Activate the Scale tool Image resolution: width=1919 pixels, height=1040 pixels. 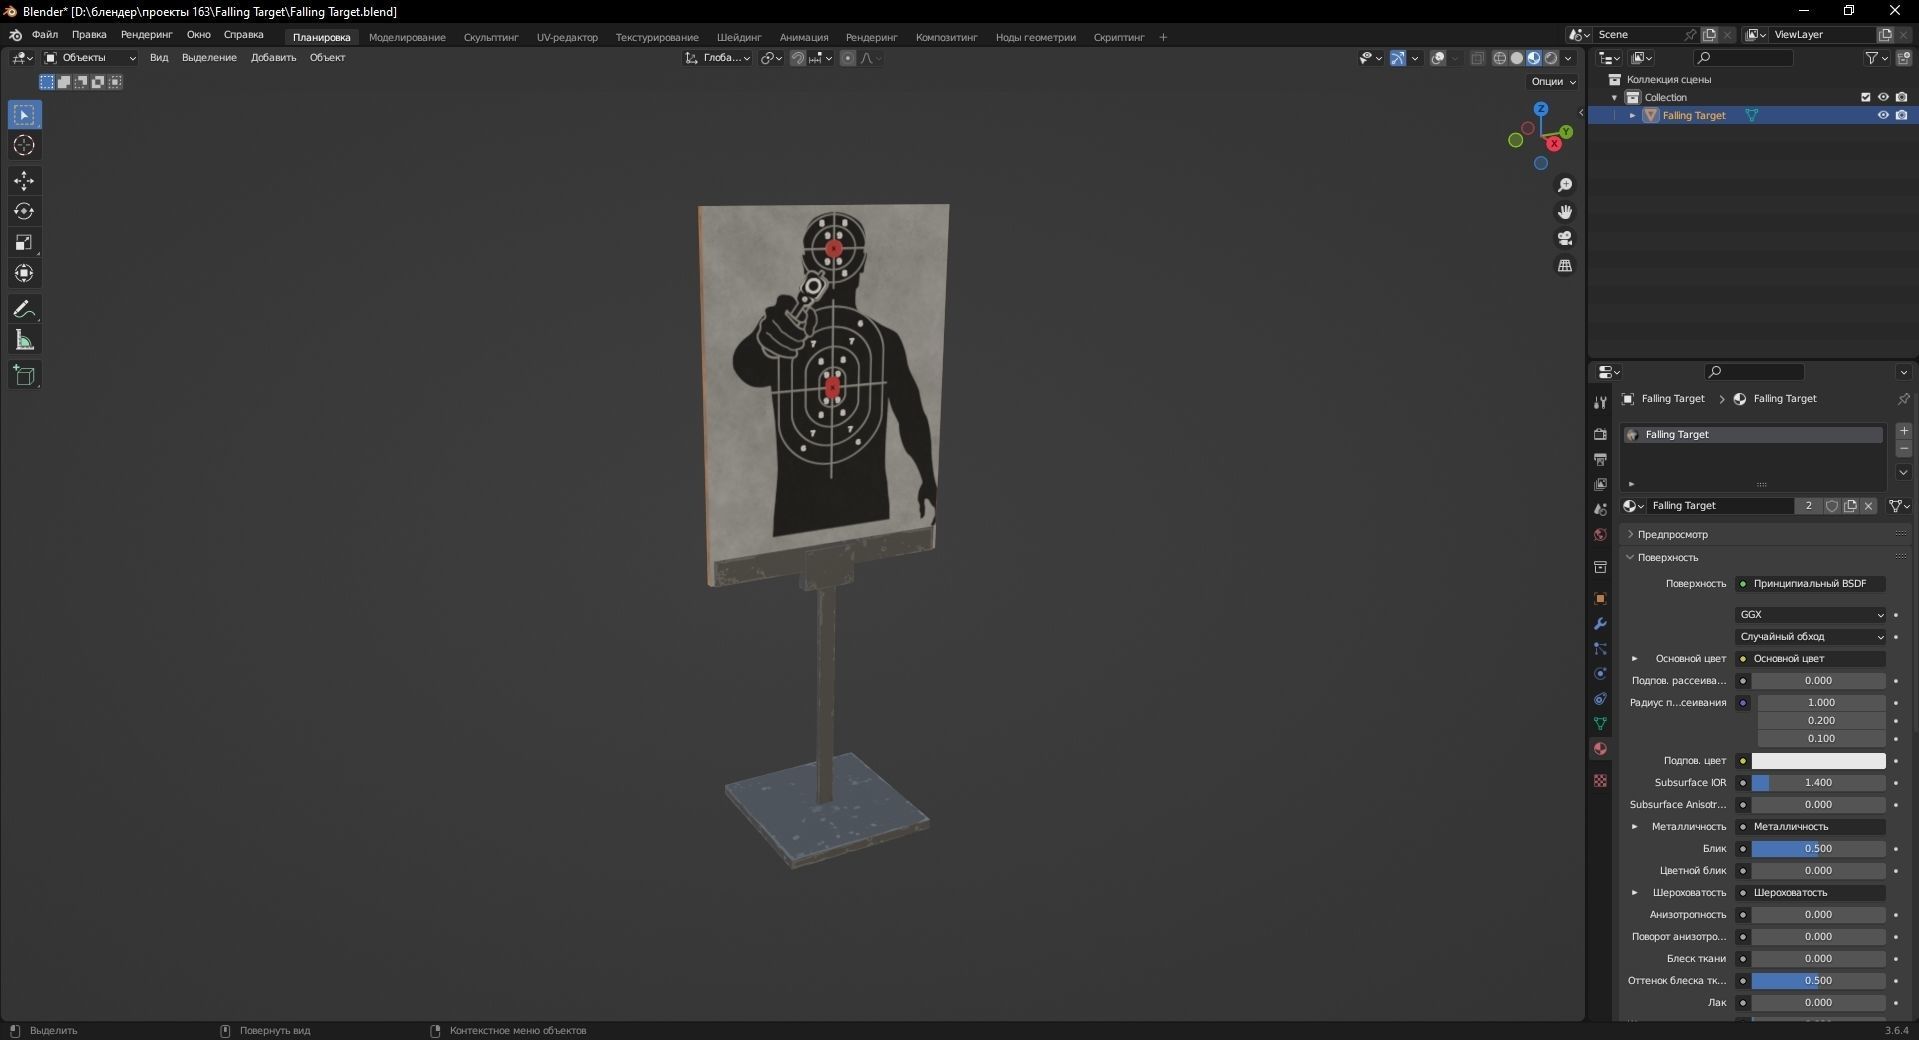pos(24,243)
